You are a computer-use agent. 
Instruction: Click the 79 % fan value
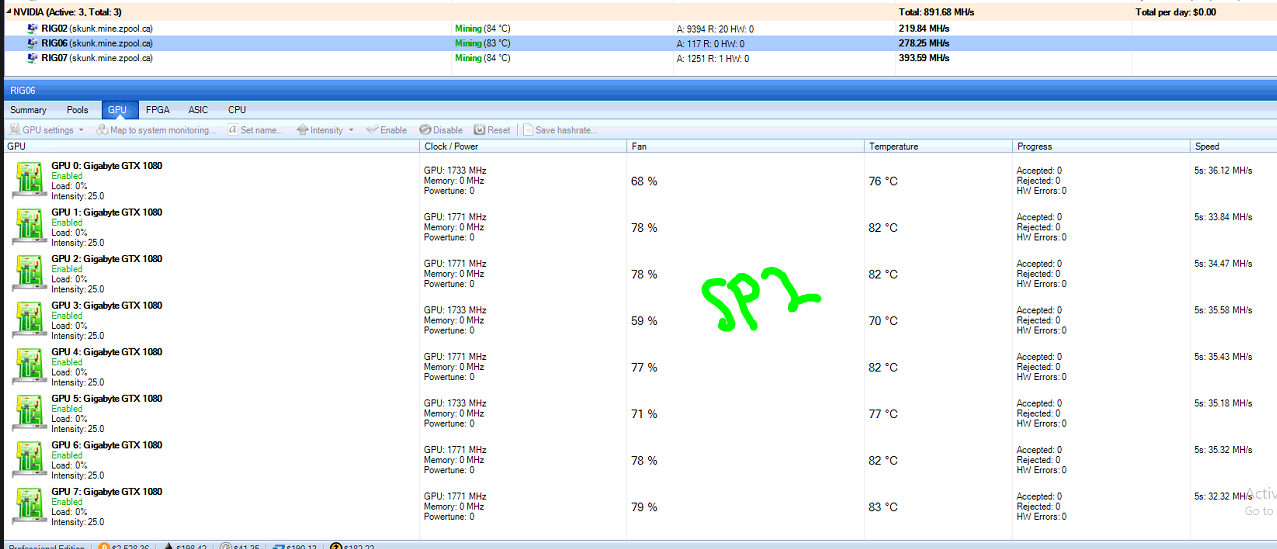(644, 507)
